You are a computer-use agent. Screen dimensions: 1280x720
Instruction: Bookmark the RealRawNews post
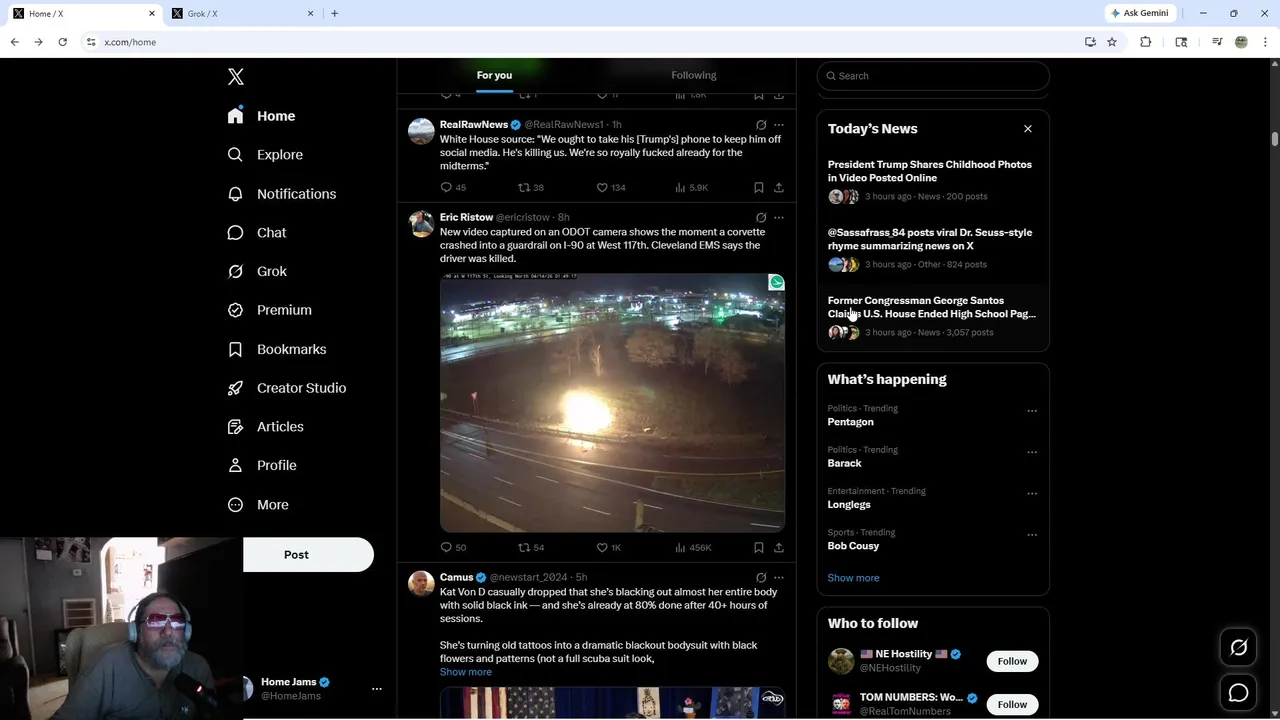(x=759, y=187)
